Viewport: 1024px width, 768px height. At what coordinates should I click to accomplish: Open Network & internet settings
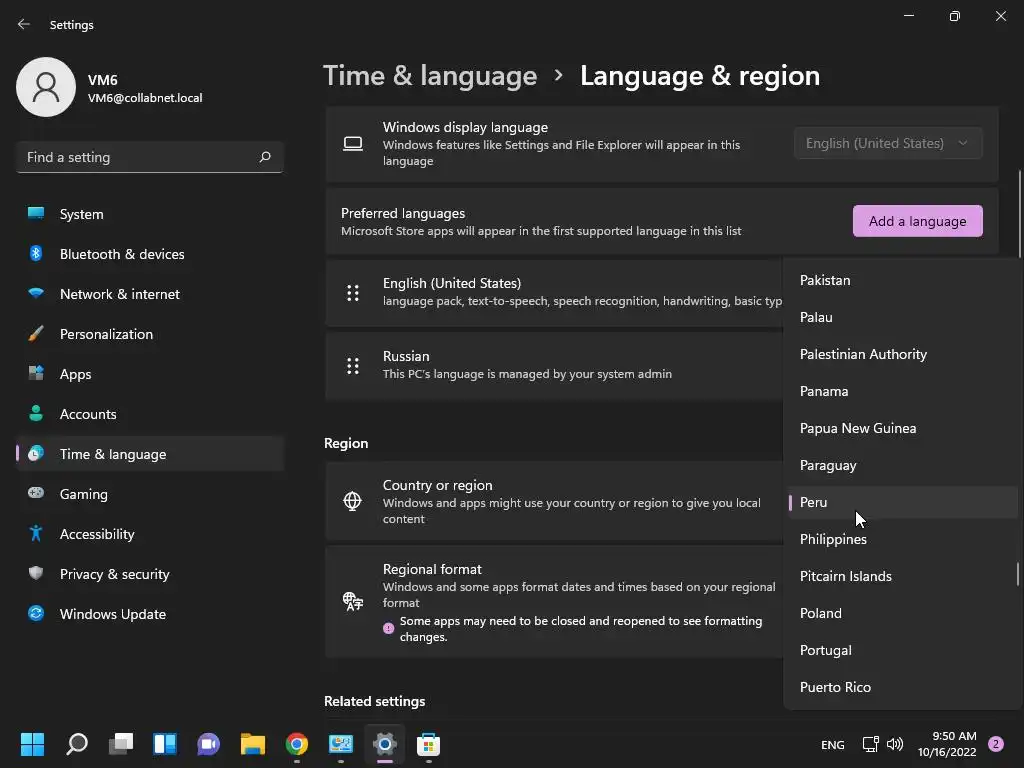point(150,294)
